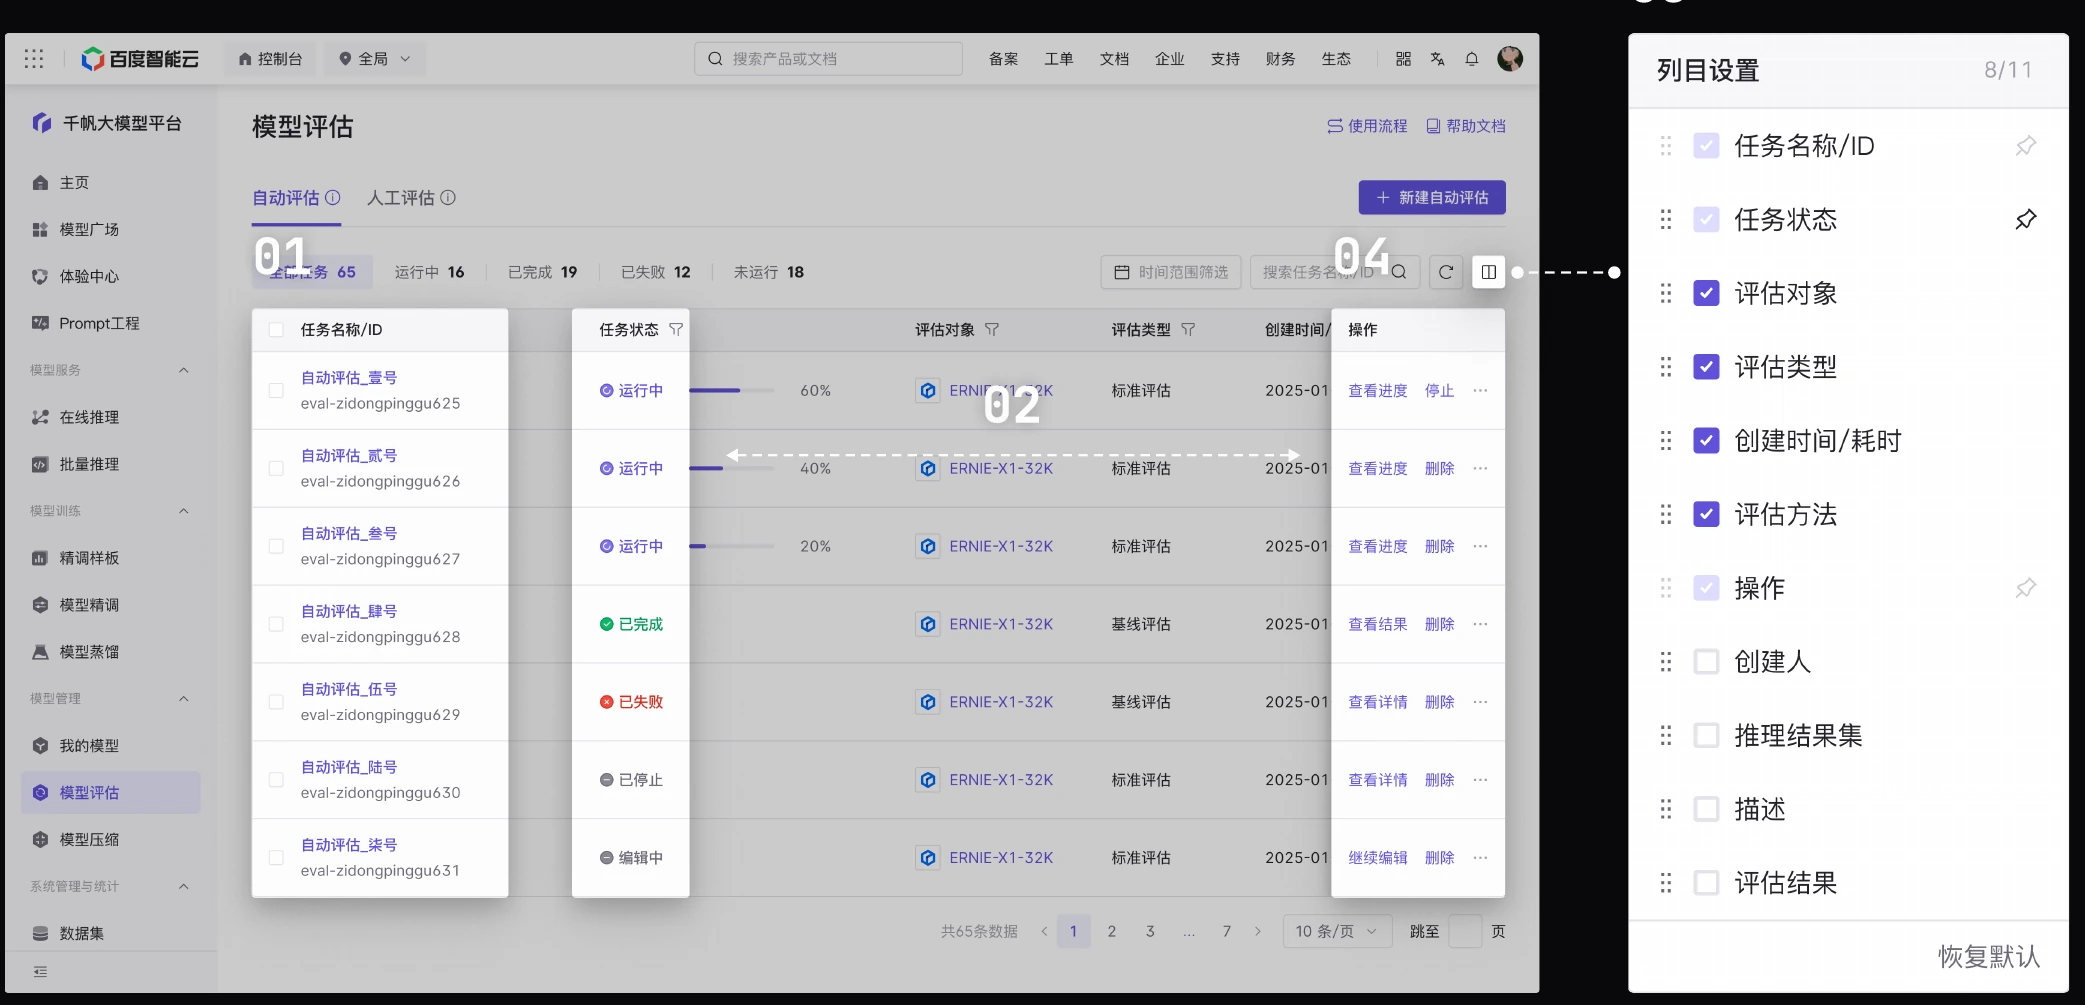Collapse the 模型训练 sidebar section
This screenshot has width=2085, height=1005.
pos(184,511)
